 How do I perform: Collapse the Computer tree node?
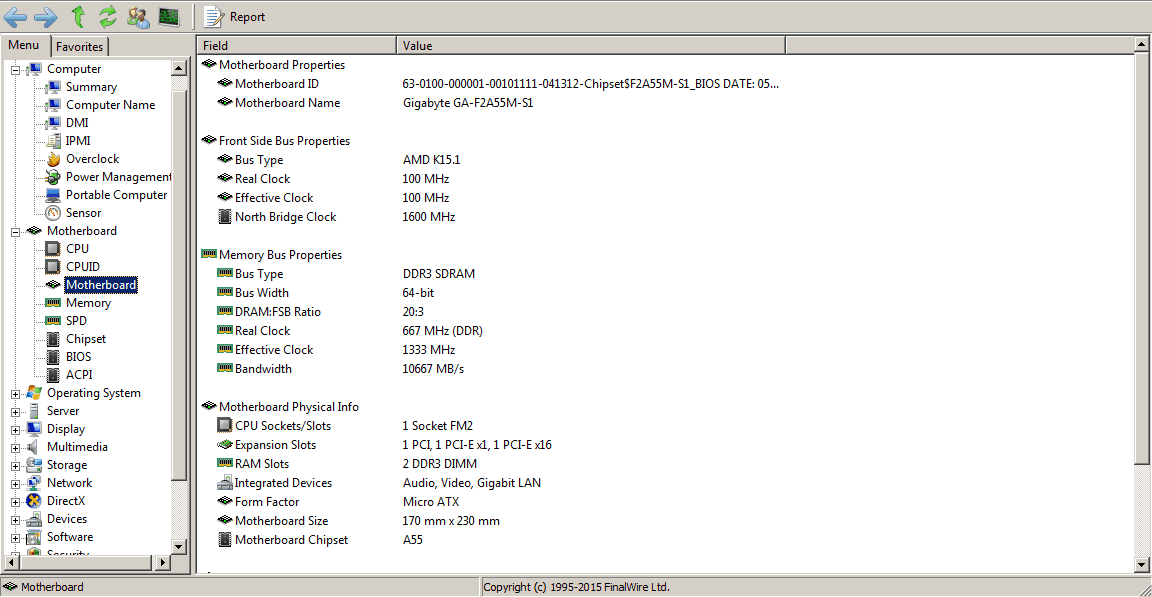(16, 69)
